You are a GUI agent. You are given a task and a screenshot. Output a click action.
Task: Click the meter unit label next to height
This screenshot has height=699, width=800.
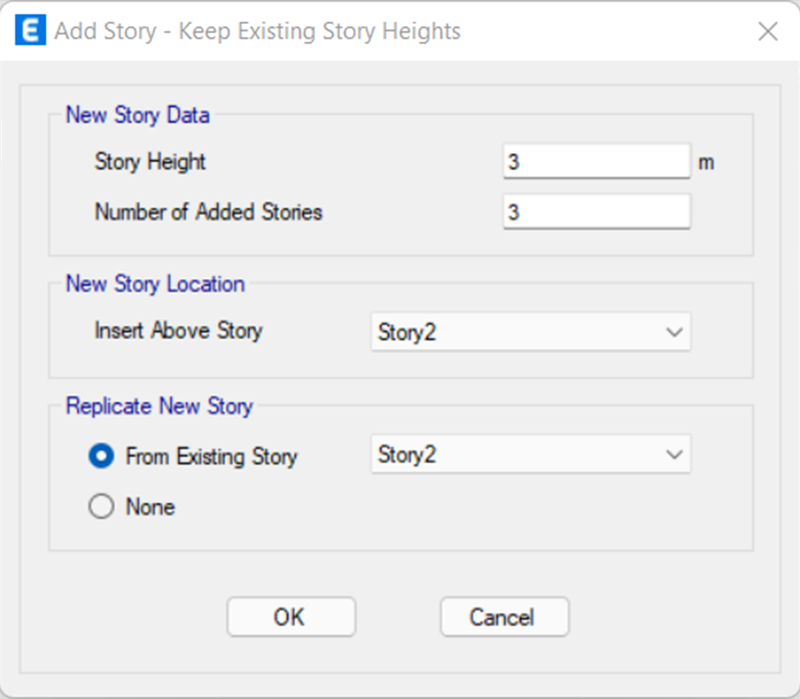coord(706,163)
